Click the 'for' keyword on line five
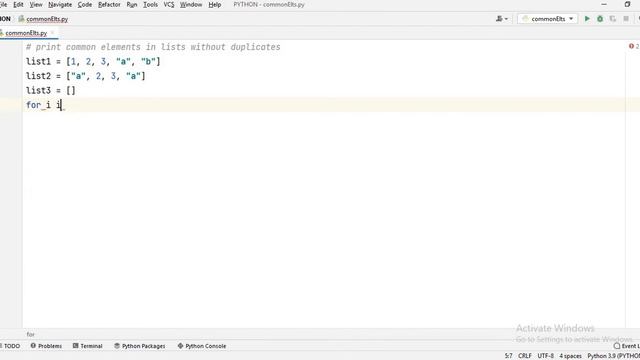 (33, 105)
